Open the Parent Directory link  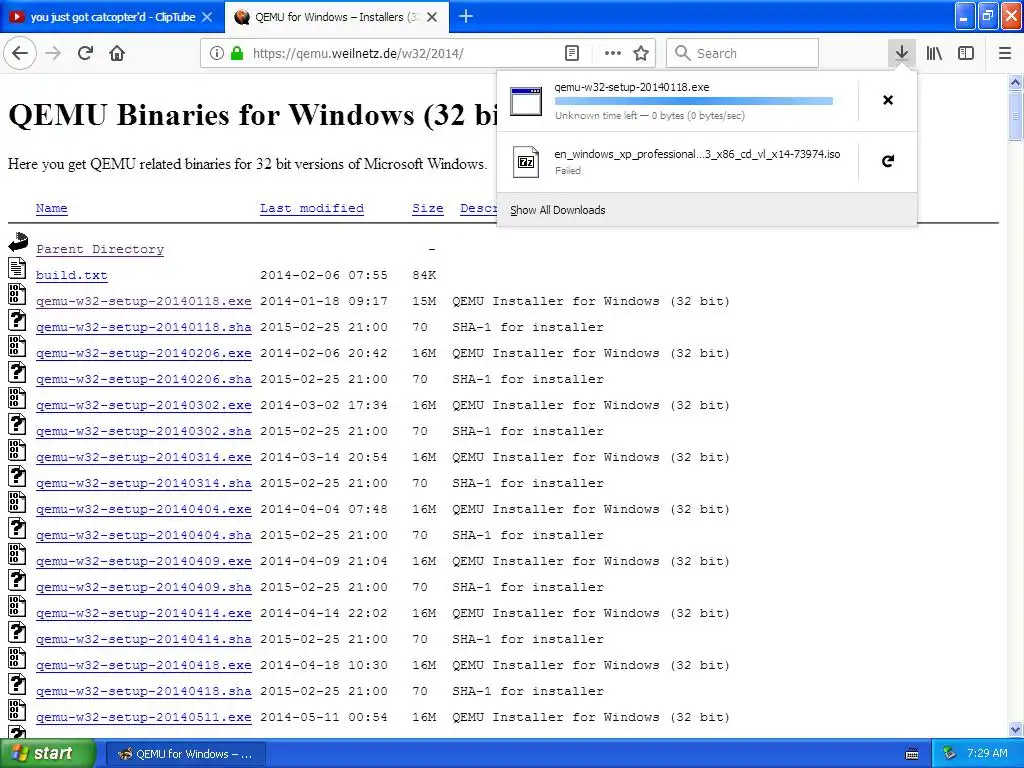coord(100,249)
